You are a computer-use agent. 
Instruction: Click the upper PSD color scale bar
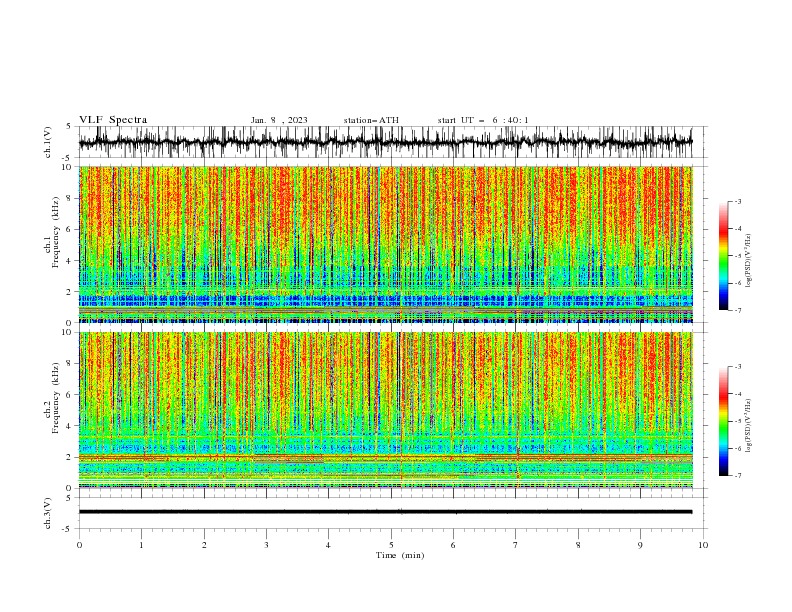pyautogui.click(x=723, y=256)
